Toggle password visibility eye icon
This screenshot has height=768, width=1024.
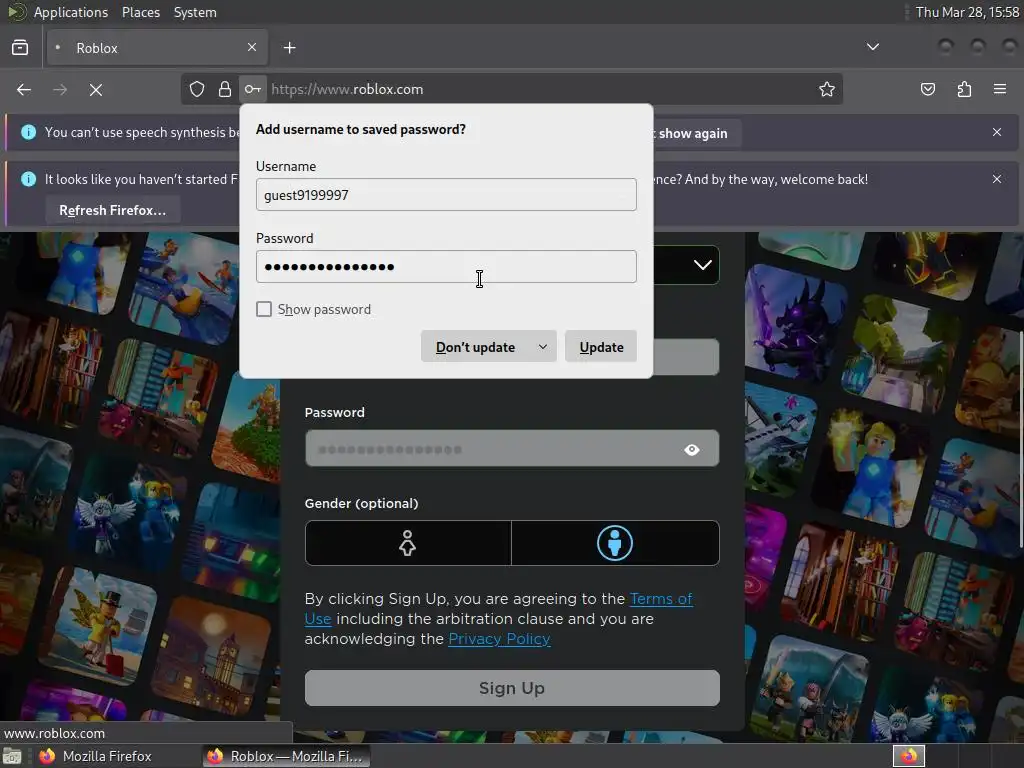click(692, 449)
